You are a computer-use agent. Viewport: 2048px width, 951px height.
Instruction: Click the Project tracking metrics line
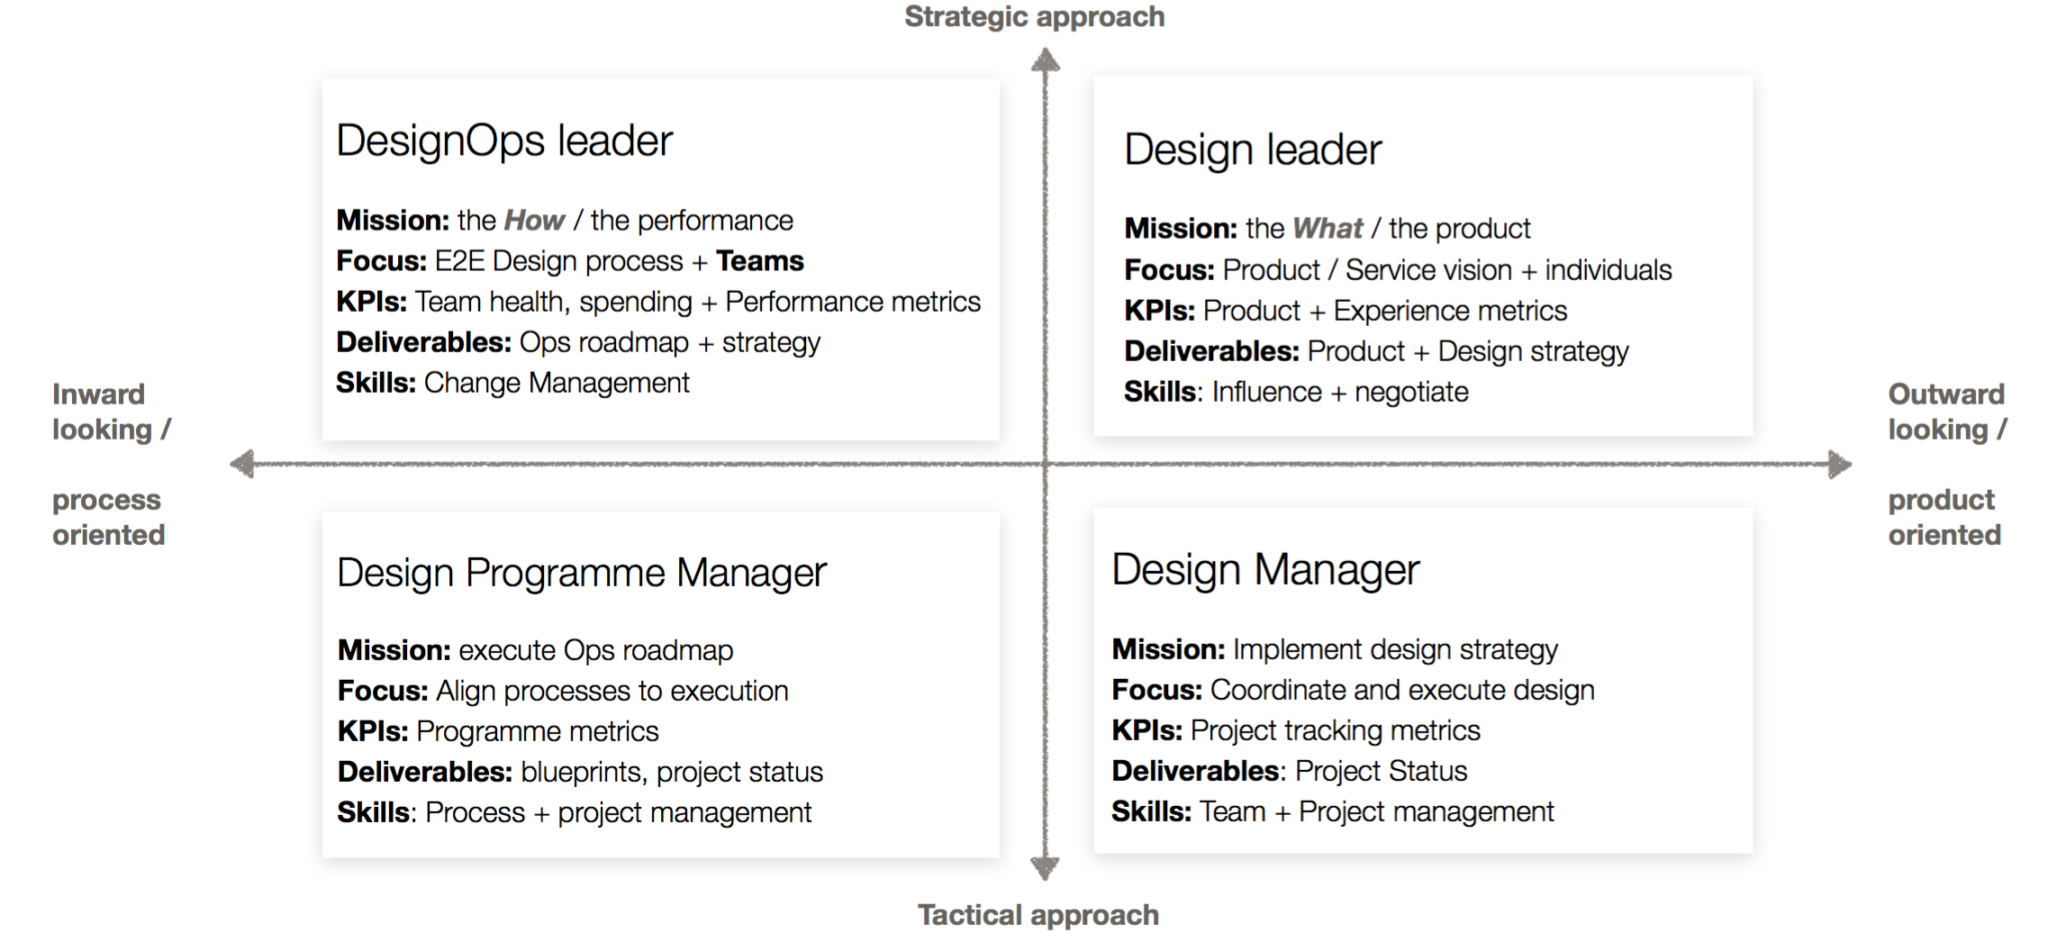tap(1295, 730)
